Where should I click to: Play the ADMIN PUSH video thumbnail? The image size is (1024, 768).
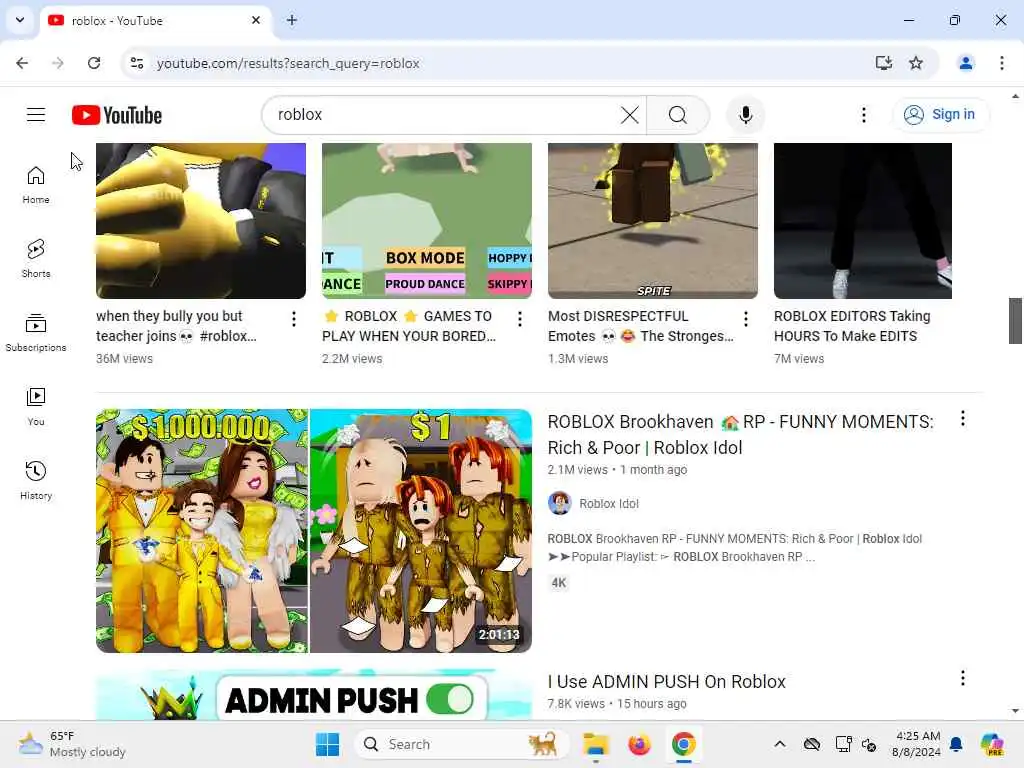[313, 695]
